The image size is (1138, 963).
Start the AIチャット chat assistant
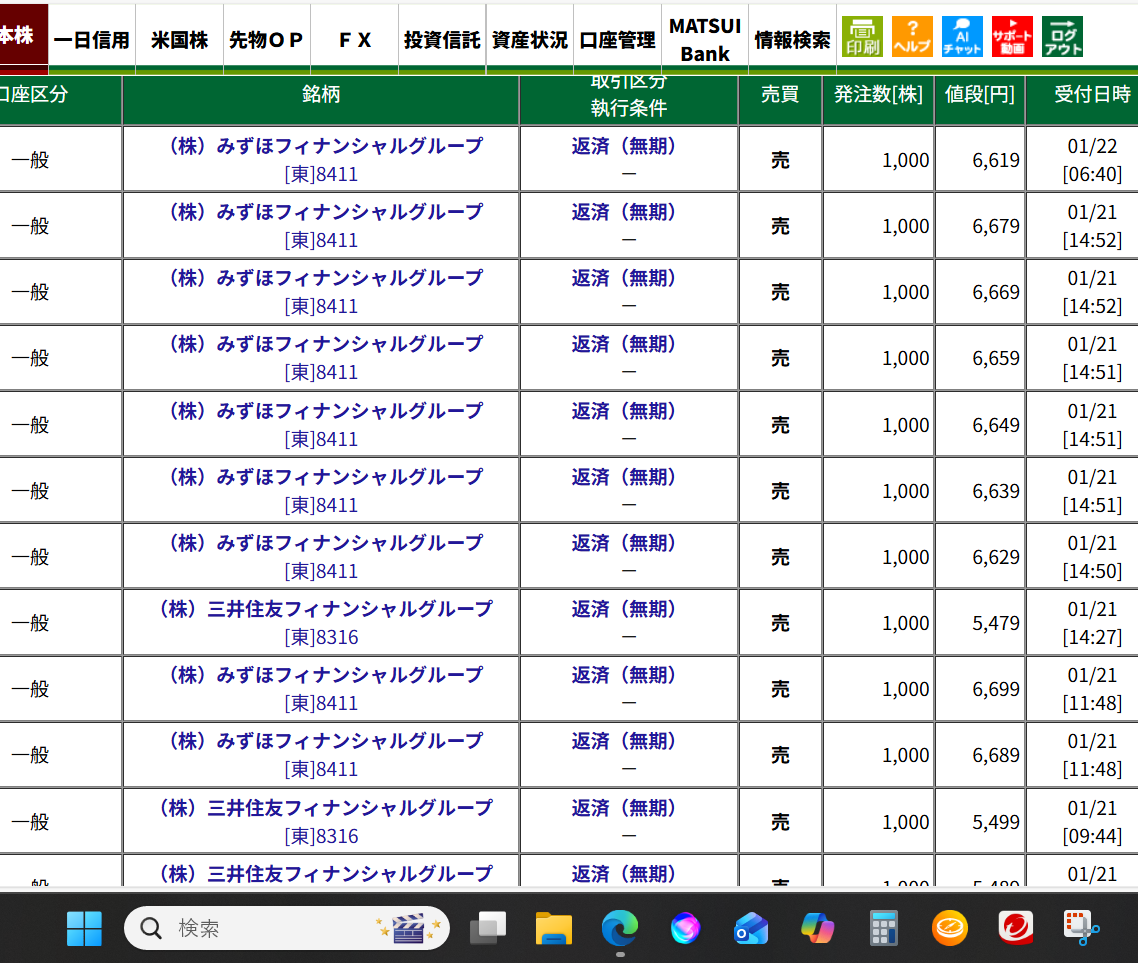click(961, 36)
